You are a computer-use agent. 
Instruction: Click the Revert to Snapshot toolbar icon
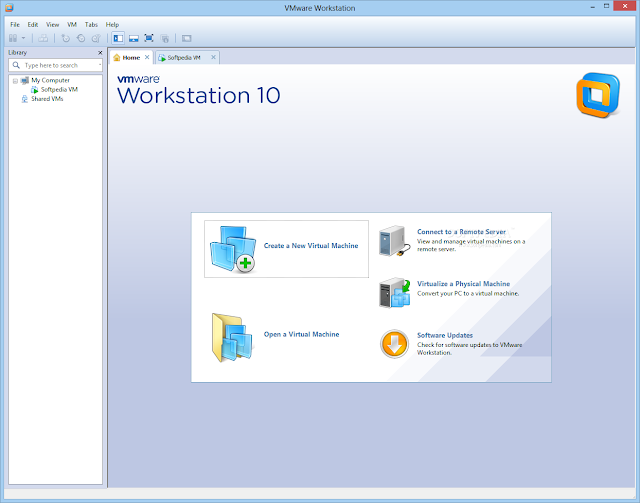click(81, 38)
